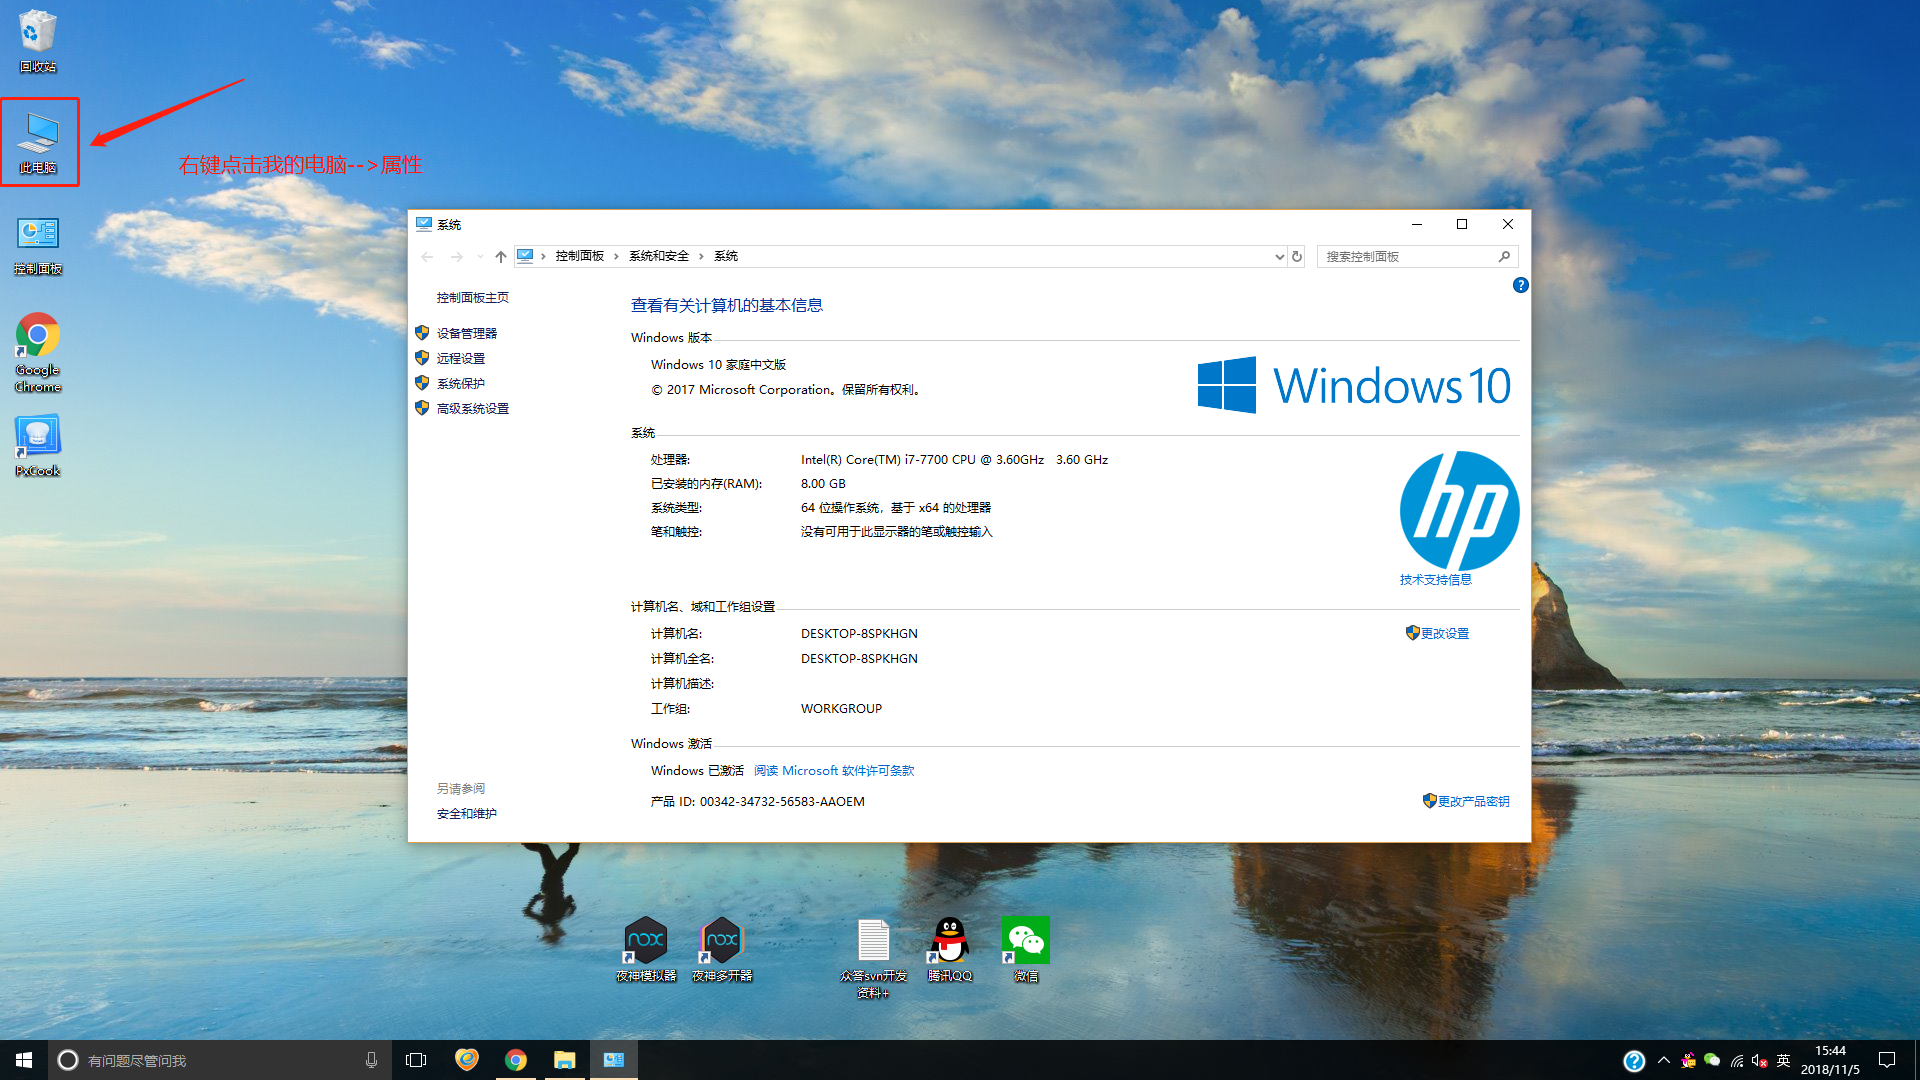Open recent locations dropdown arrow
Screen dimensions: 1920x1080
480,257
